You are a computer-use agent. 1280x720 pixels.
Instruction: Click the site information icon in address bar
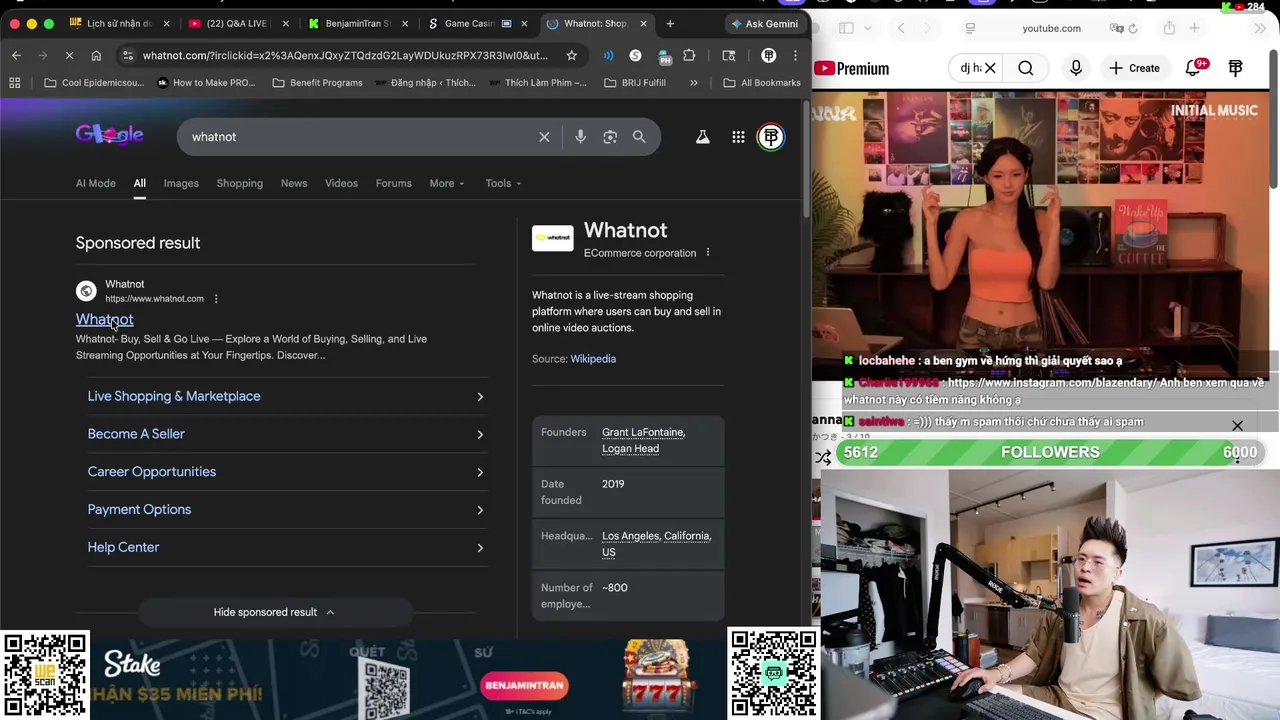tap(127, 55)
